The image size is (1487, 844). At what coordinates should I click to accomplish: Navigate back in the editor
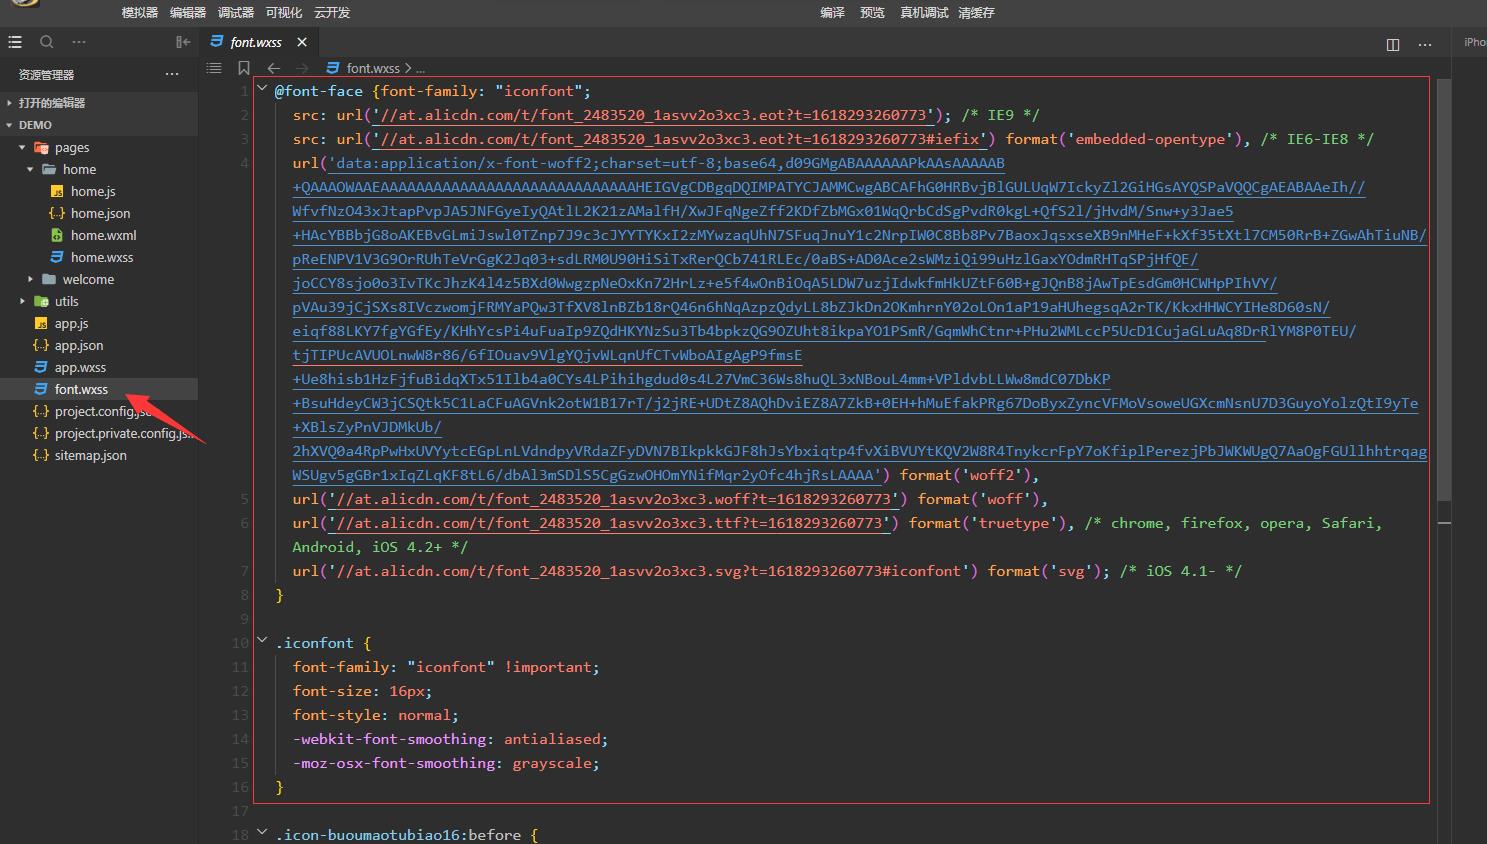273,68
